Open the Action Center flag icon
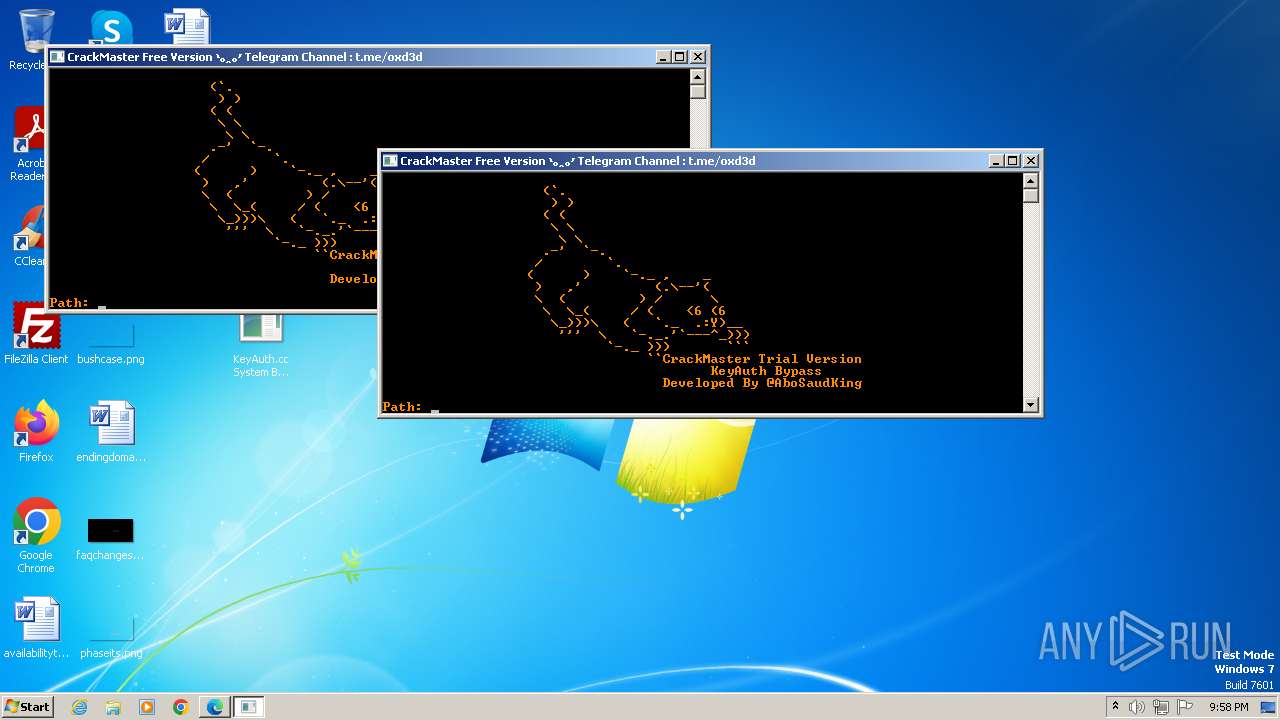 [x=1185, y=707]
